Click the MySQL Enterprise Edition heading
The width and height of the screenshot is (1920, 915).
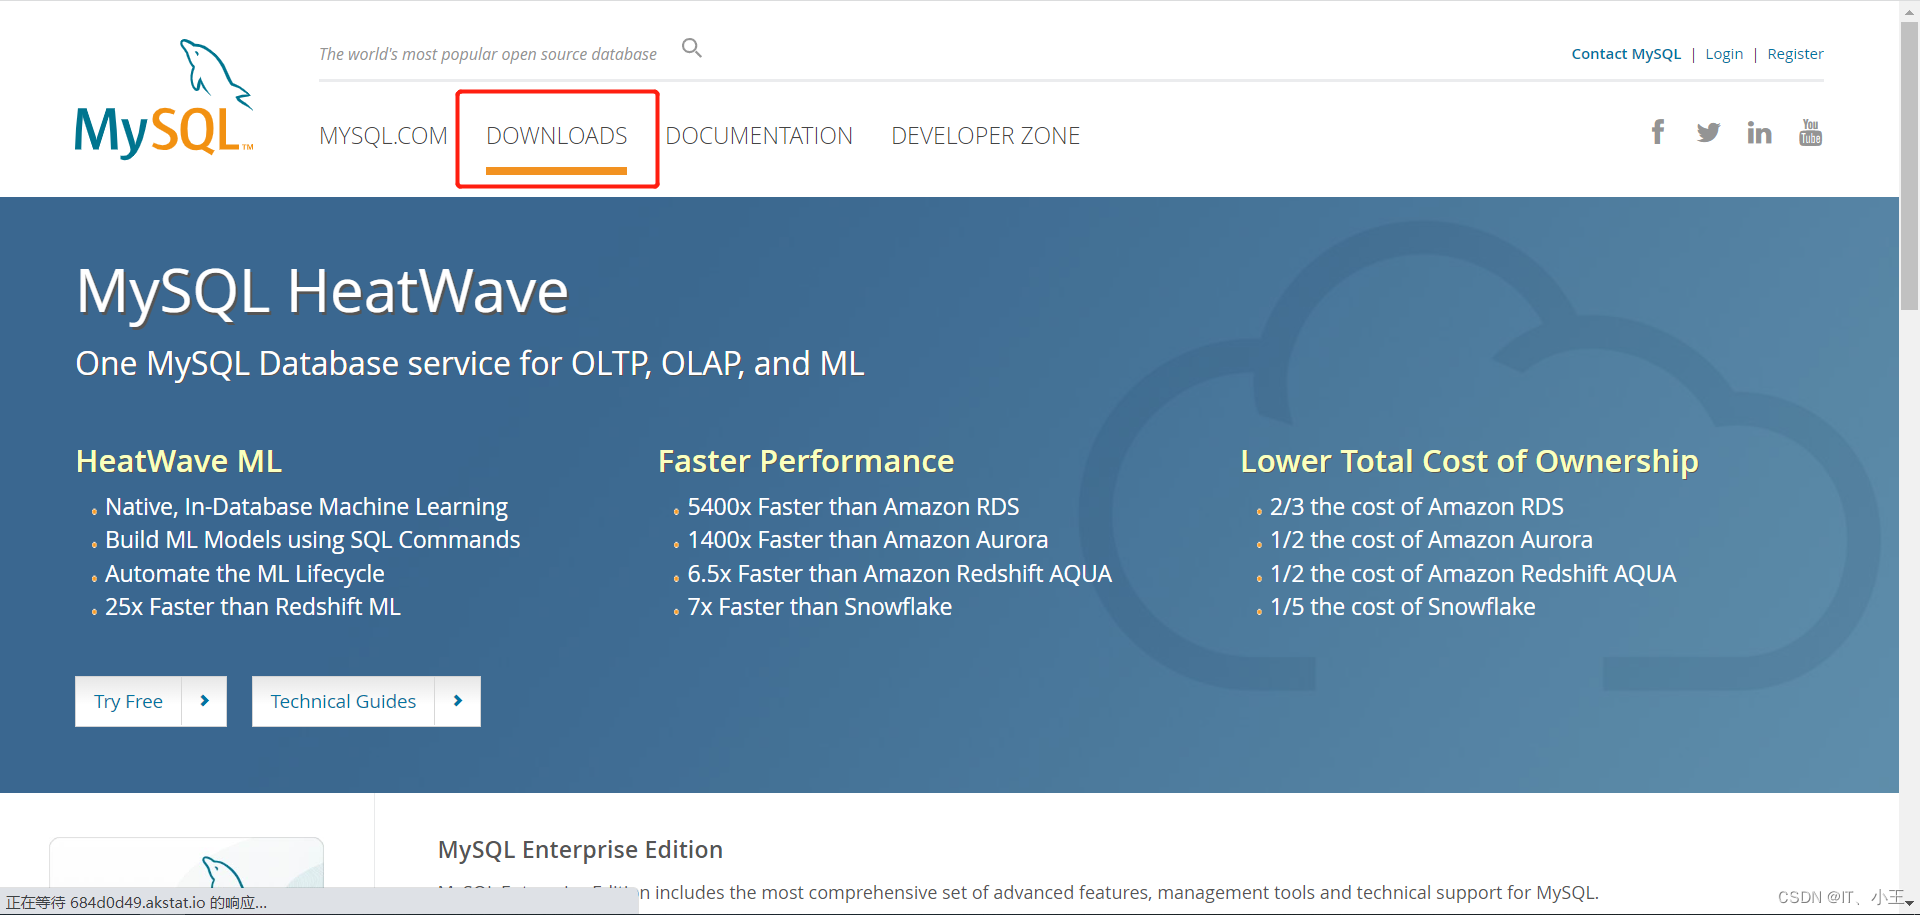pyautogui.click(x=580, y=850)
